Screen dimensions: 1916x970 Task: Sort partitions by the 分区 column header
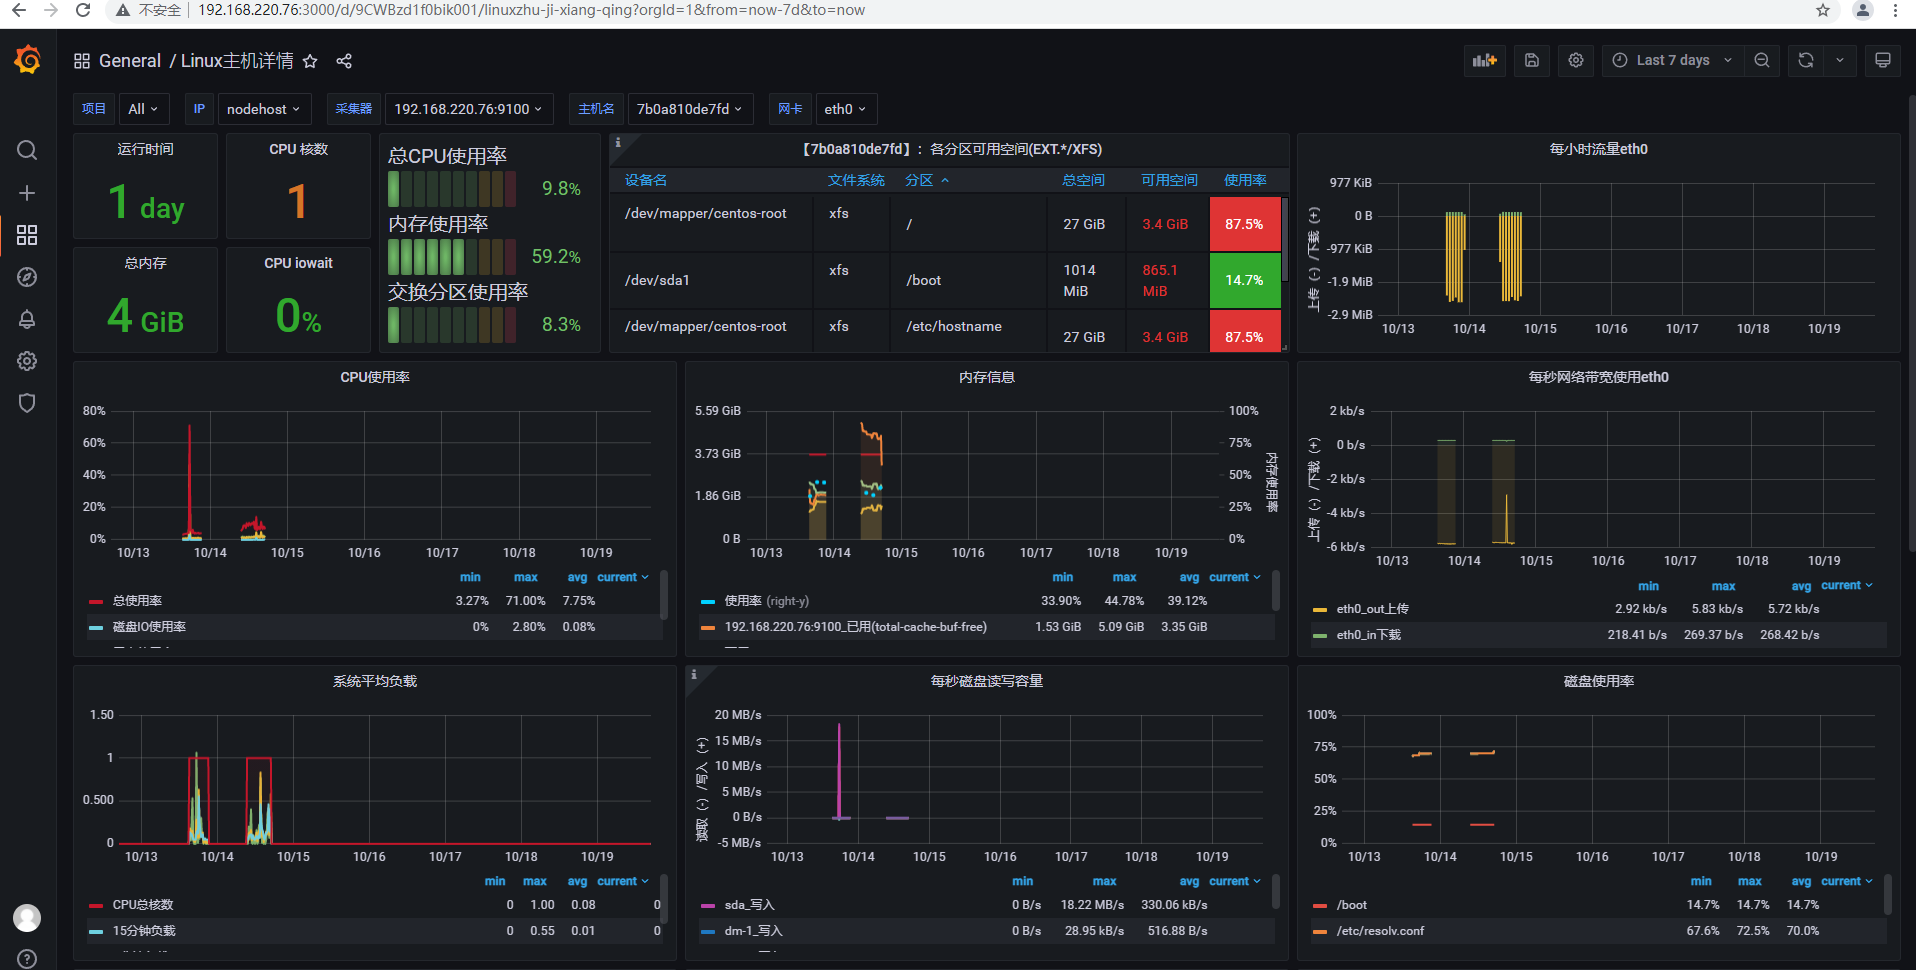(x=921, y=180)
